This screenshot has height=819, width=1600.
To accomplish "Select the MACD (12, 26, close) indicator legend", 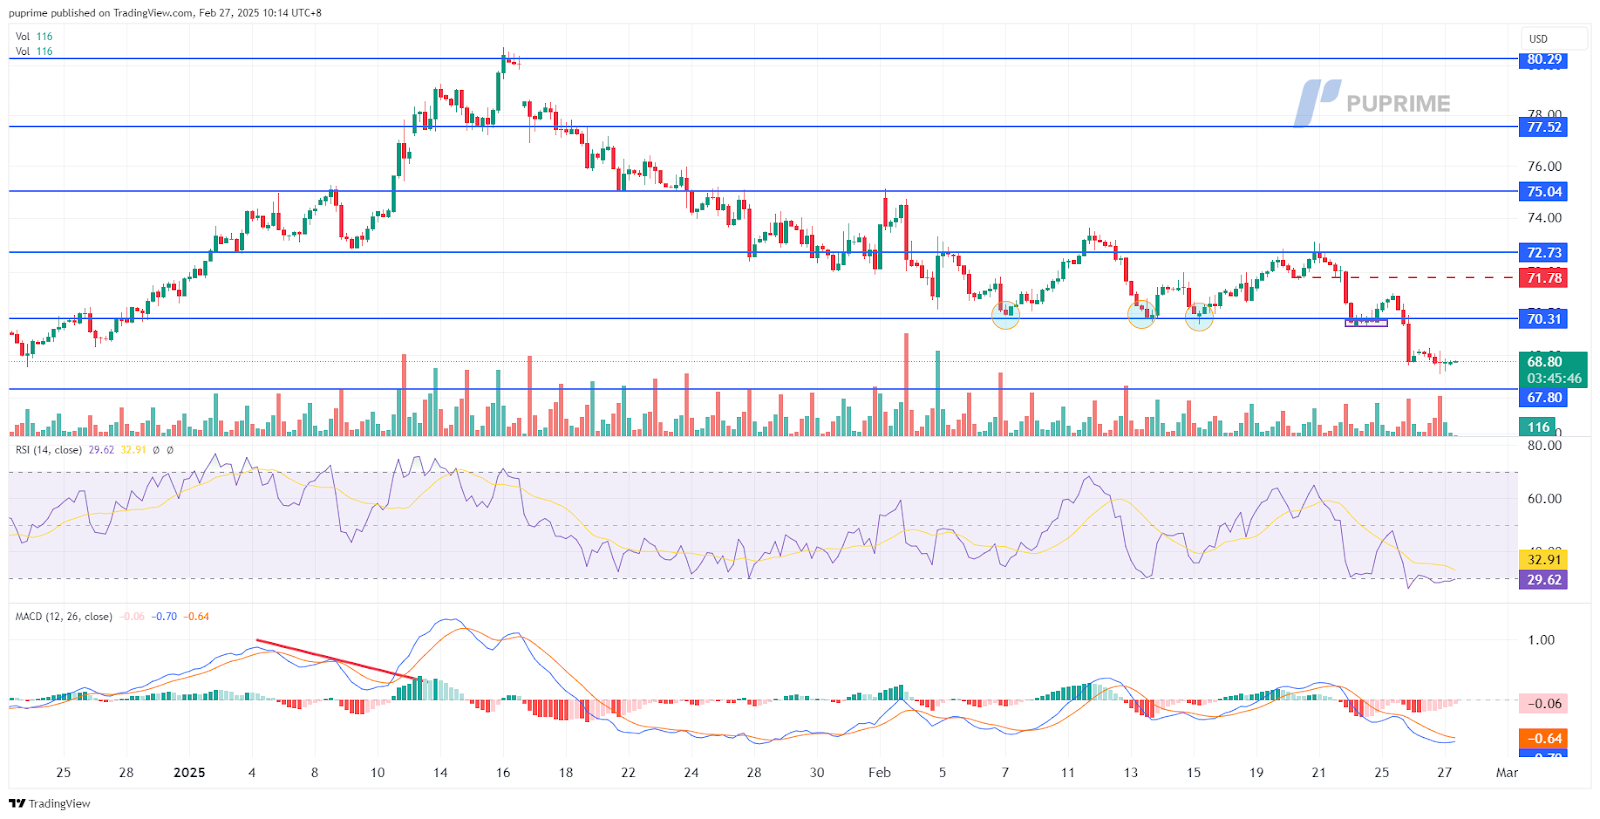I will [64, 616].
